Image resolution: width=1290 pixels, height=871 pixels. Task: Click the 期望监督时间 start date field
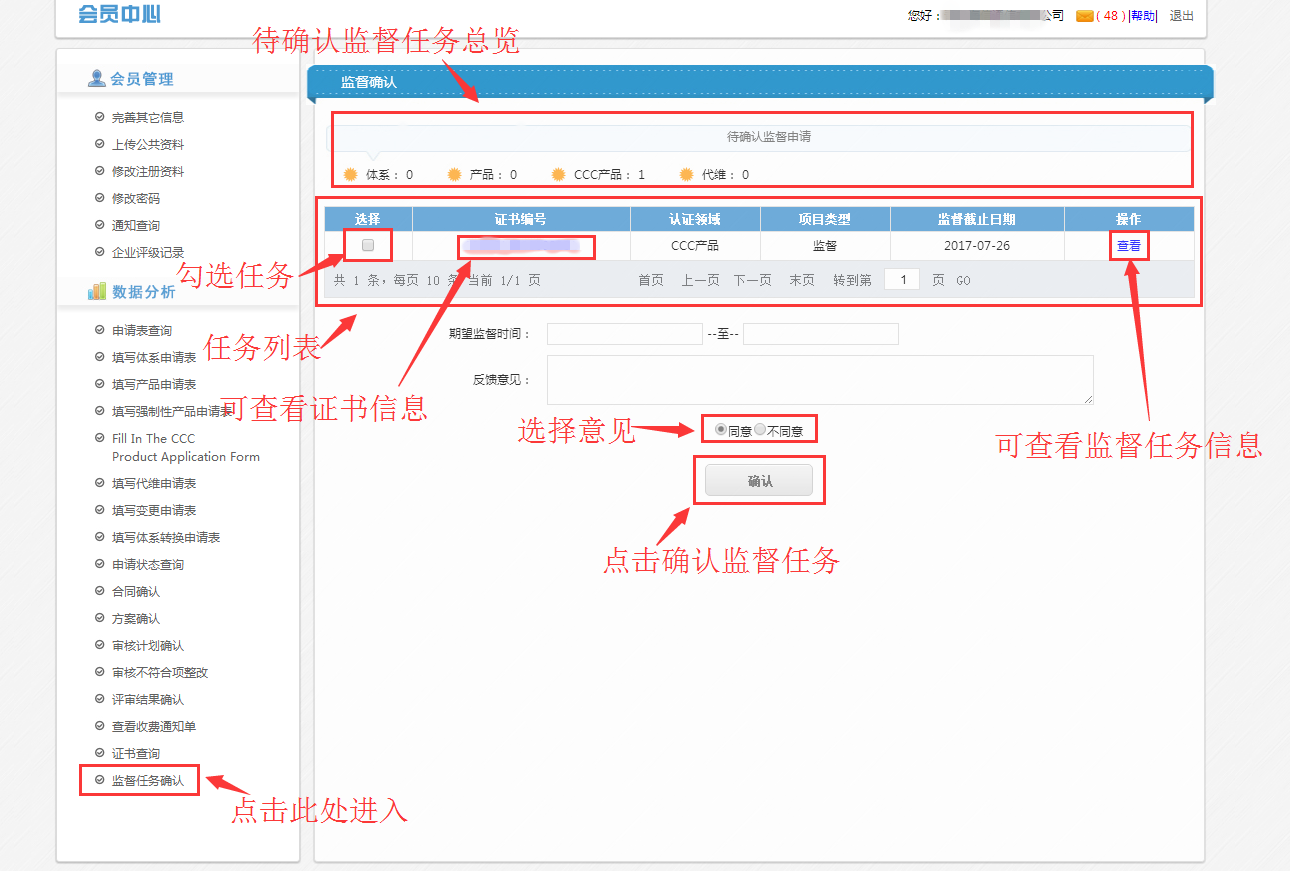(x=624, y=334)
